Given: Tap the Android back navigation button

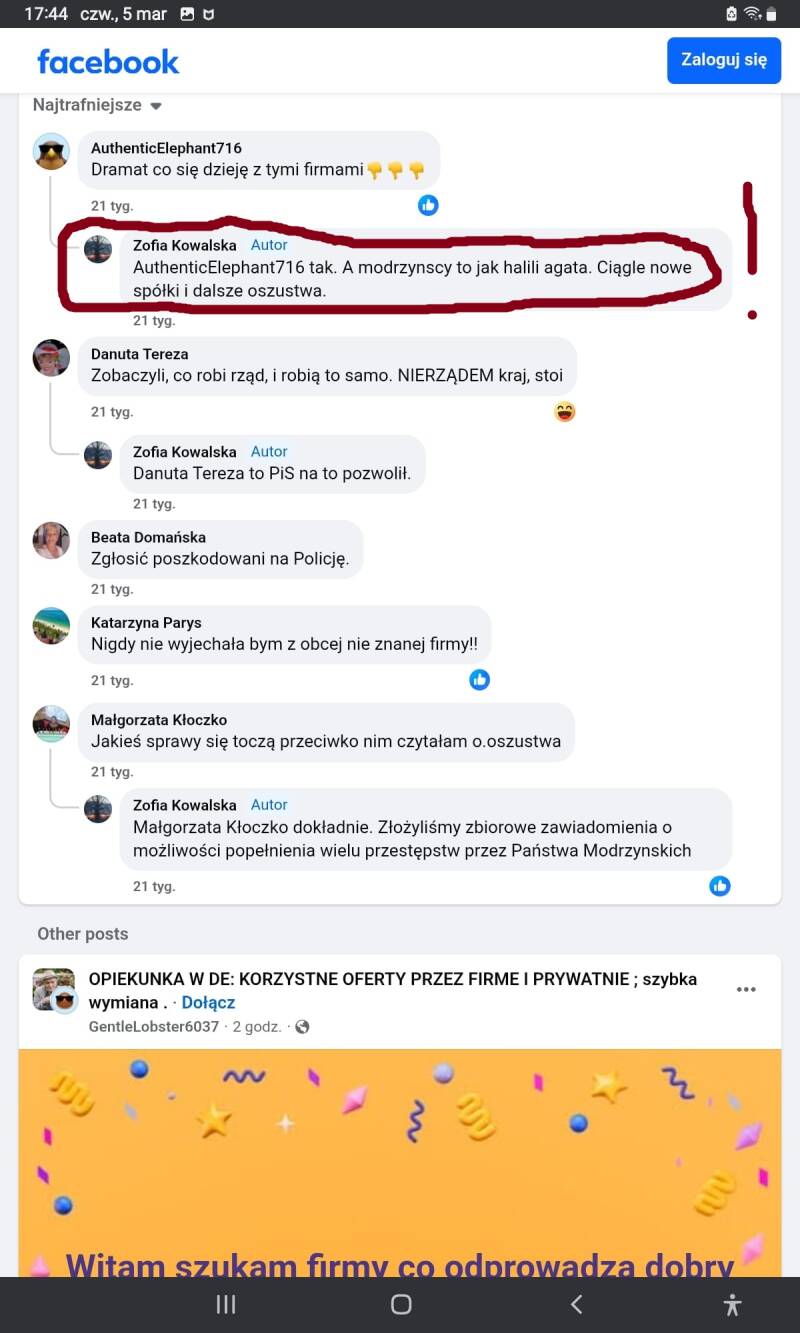Looking at the screenshot, I should tap(576, 1304).
